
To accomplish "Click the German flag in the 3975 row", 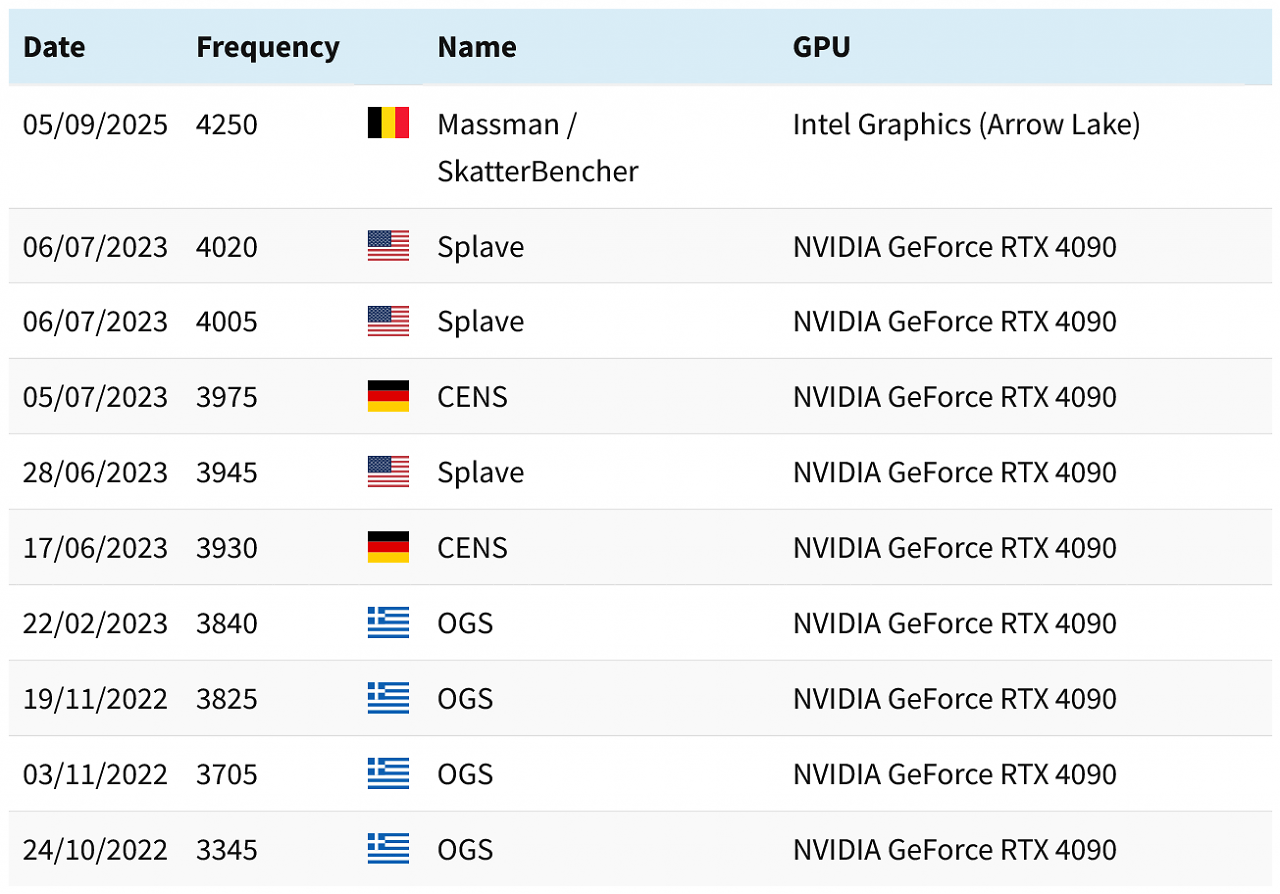I will tap(388, 397).
